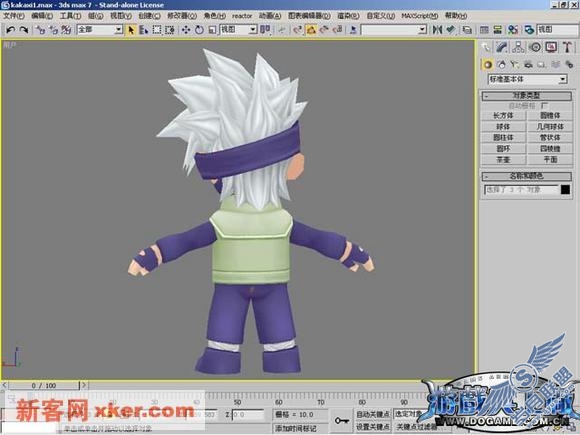Image resolution: width=580 pixels, height=435 pixels.
Task: Select the Select and Link tool
Action: (40, 30)
